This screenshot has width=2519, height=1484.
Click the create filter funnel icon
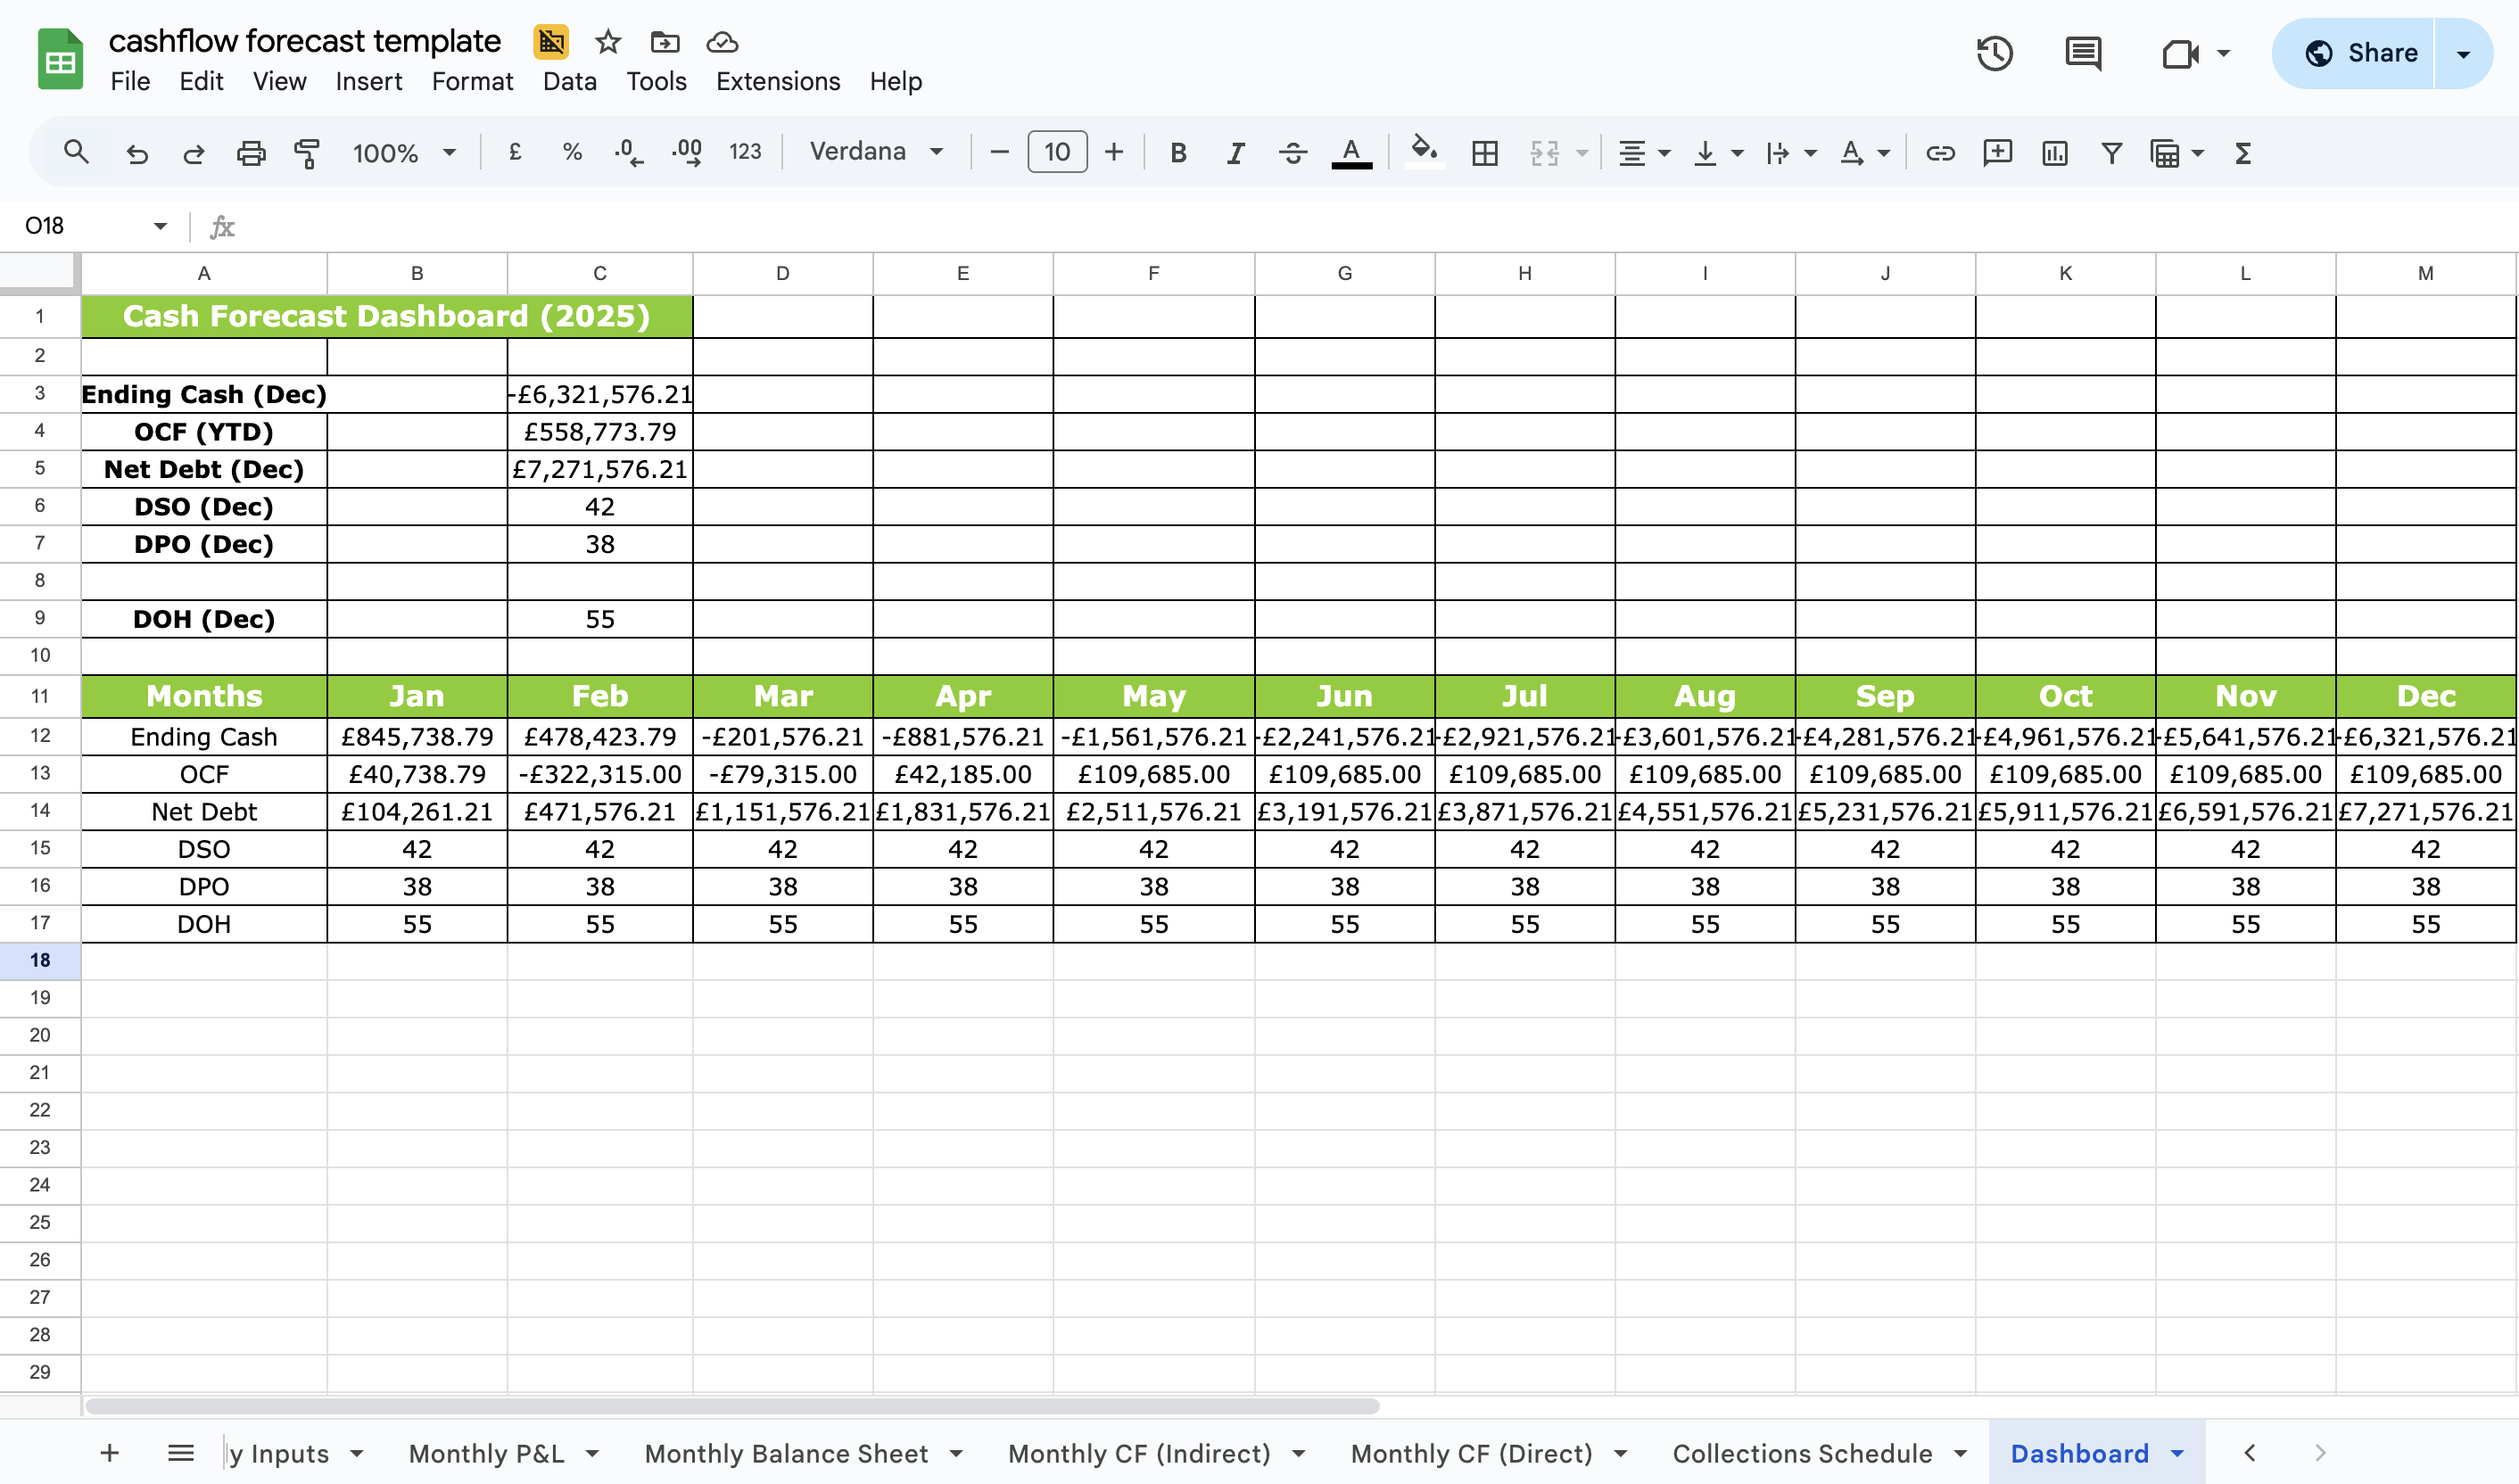pyautogui.click(x=2111, y=153)
